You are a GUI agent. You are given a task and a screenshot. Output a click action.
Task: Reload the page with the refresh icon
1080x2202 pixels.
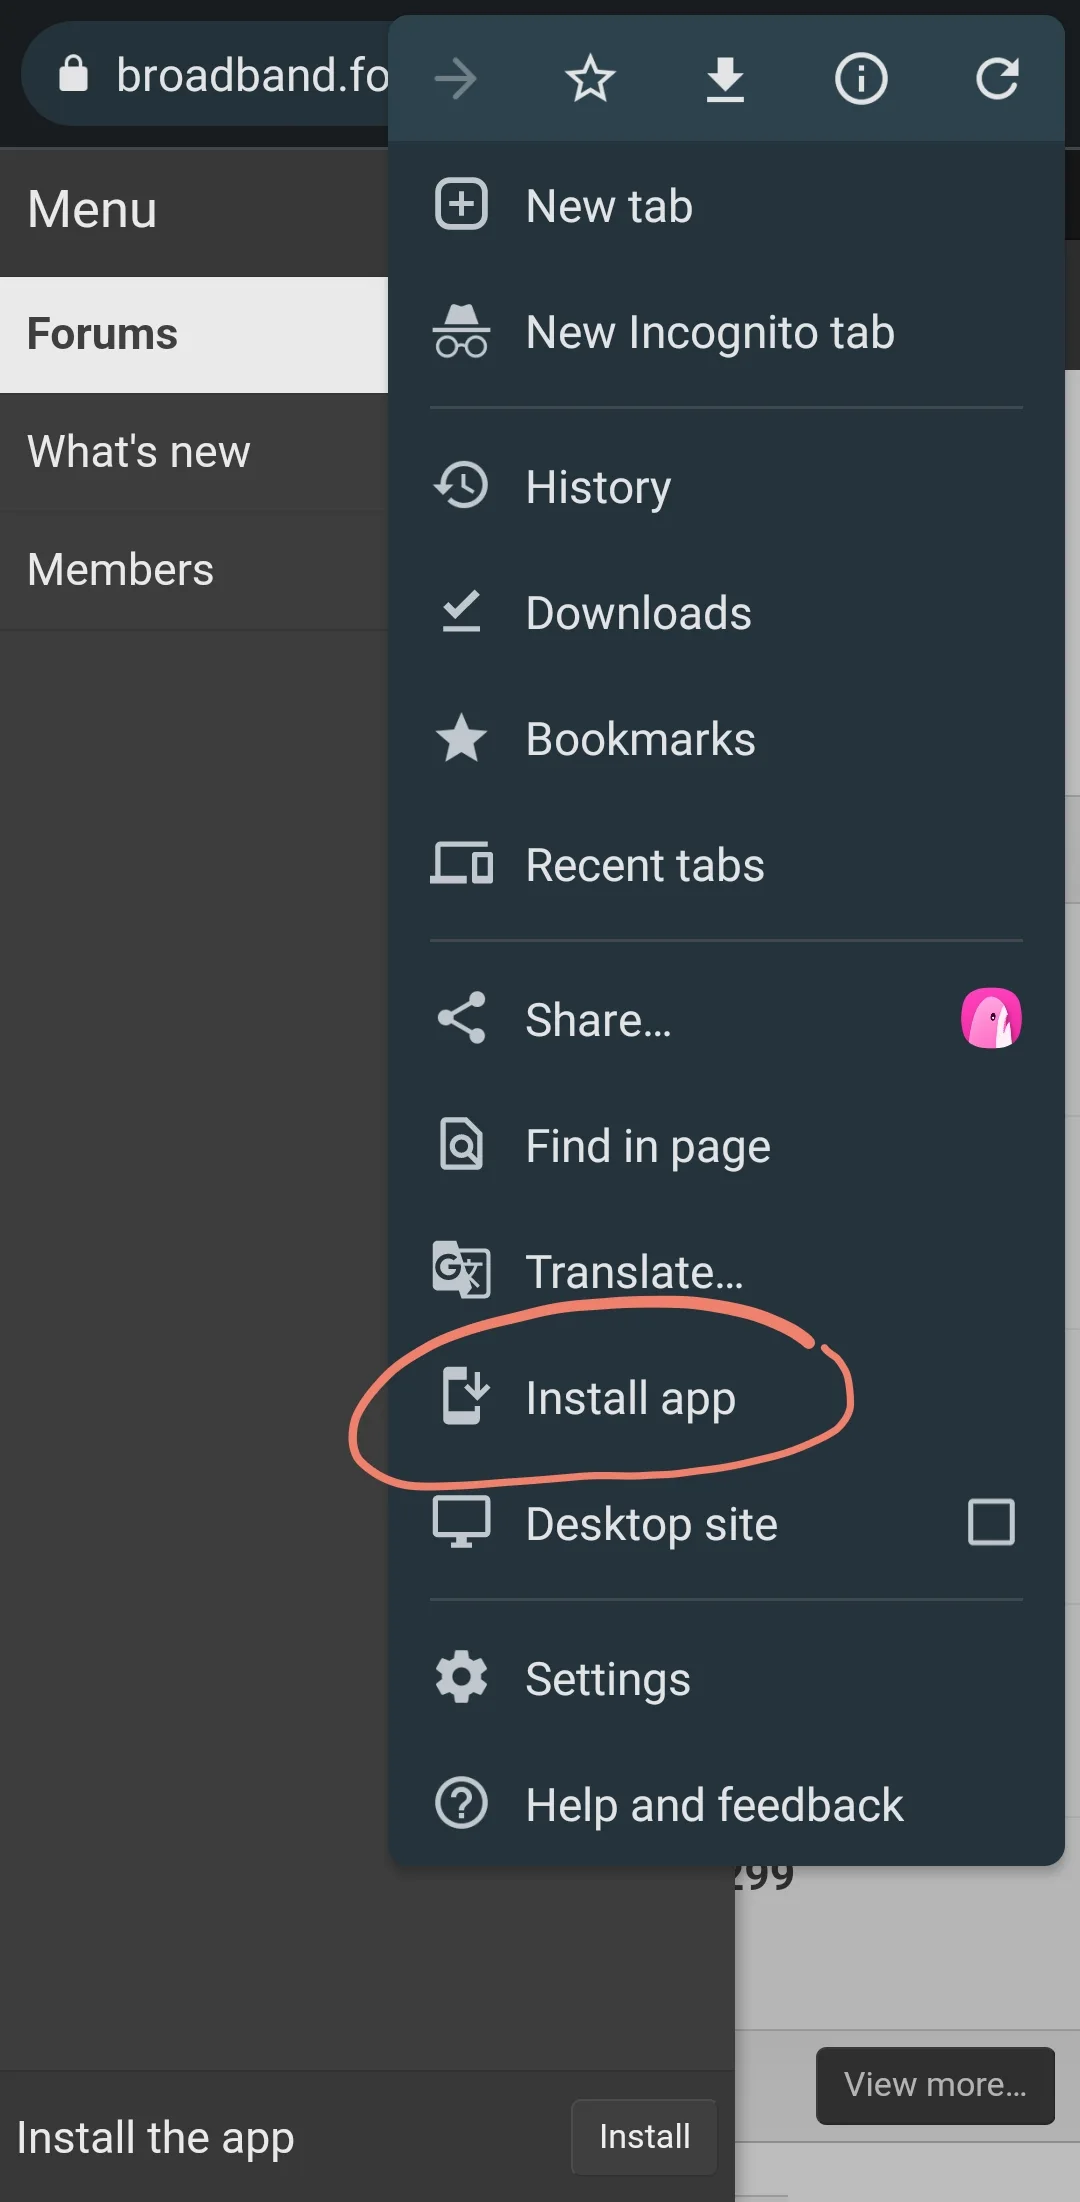[997, 79]
